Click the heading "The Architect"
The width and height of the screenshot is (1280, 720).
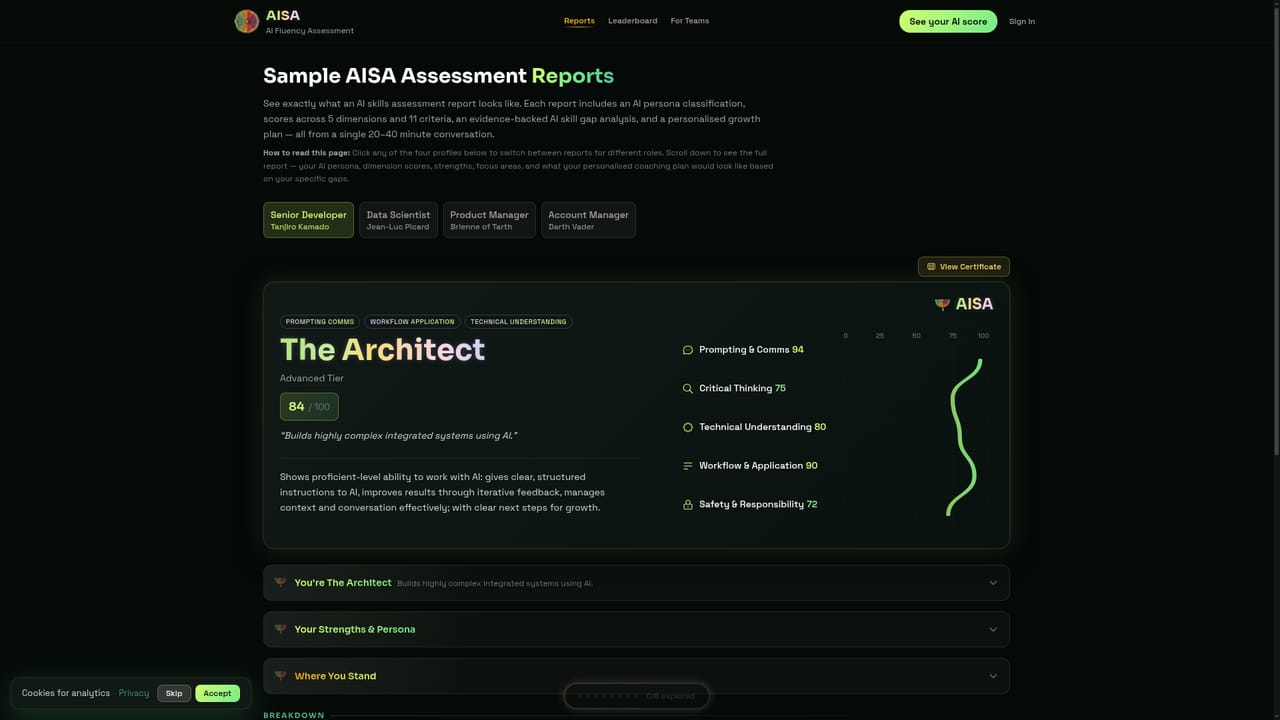pyautogui.click(x=382, y=349)
